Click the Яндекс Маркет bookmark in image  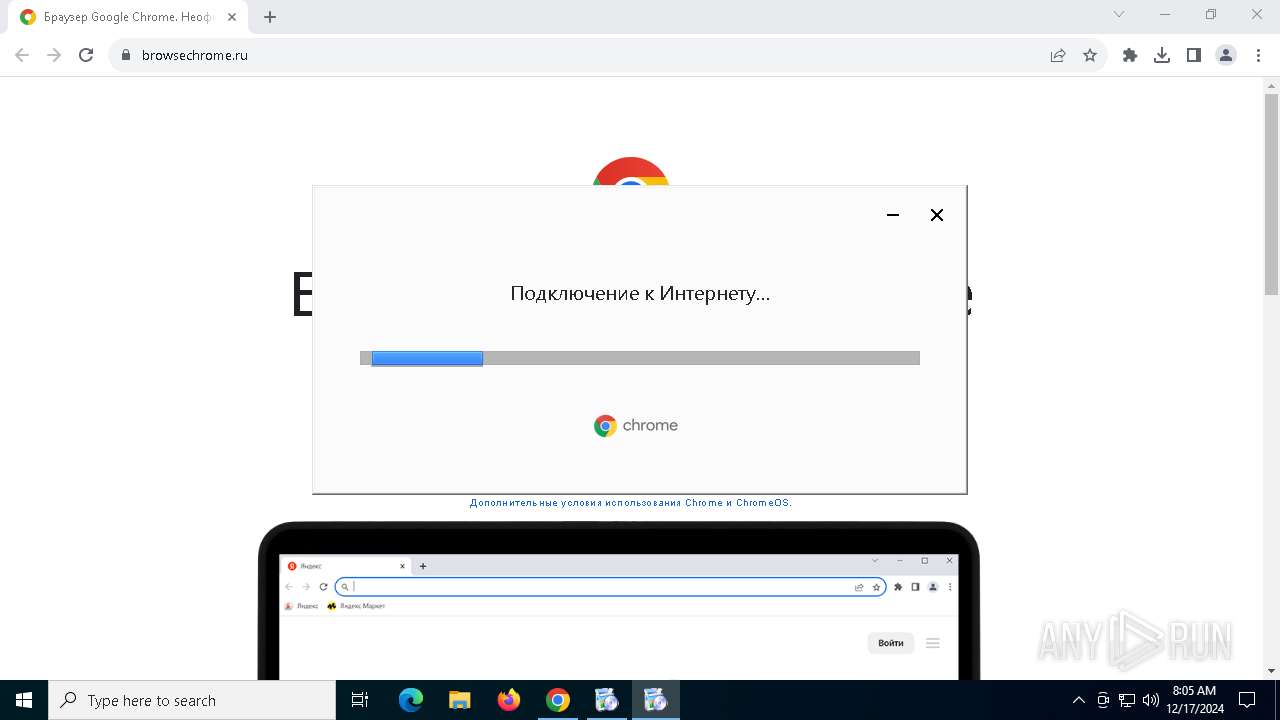356,606
